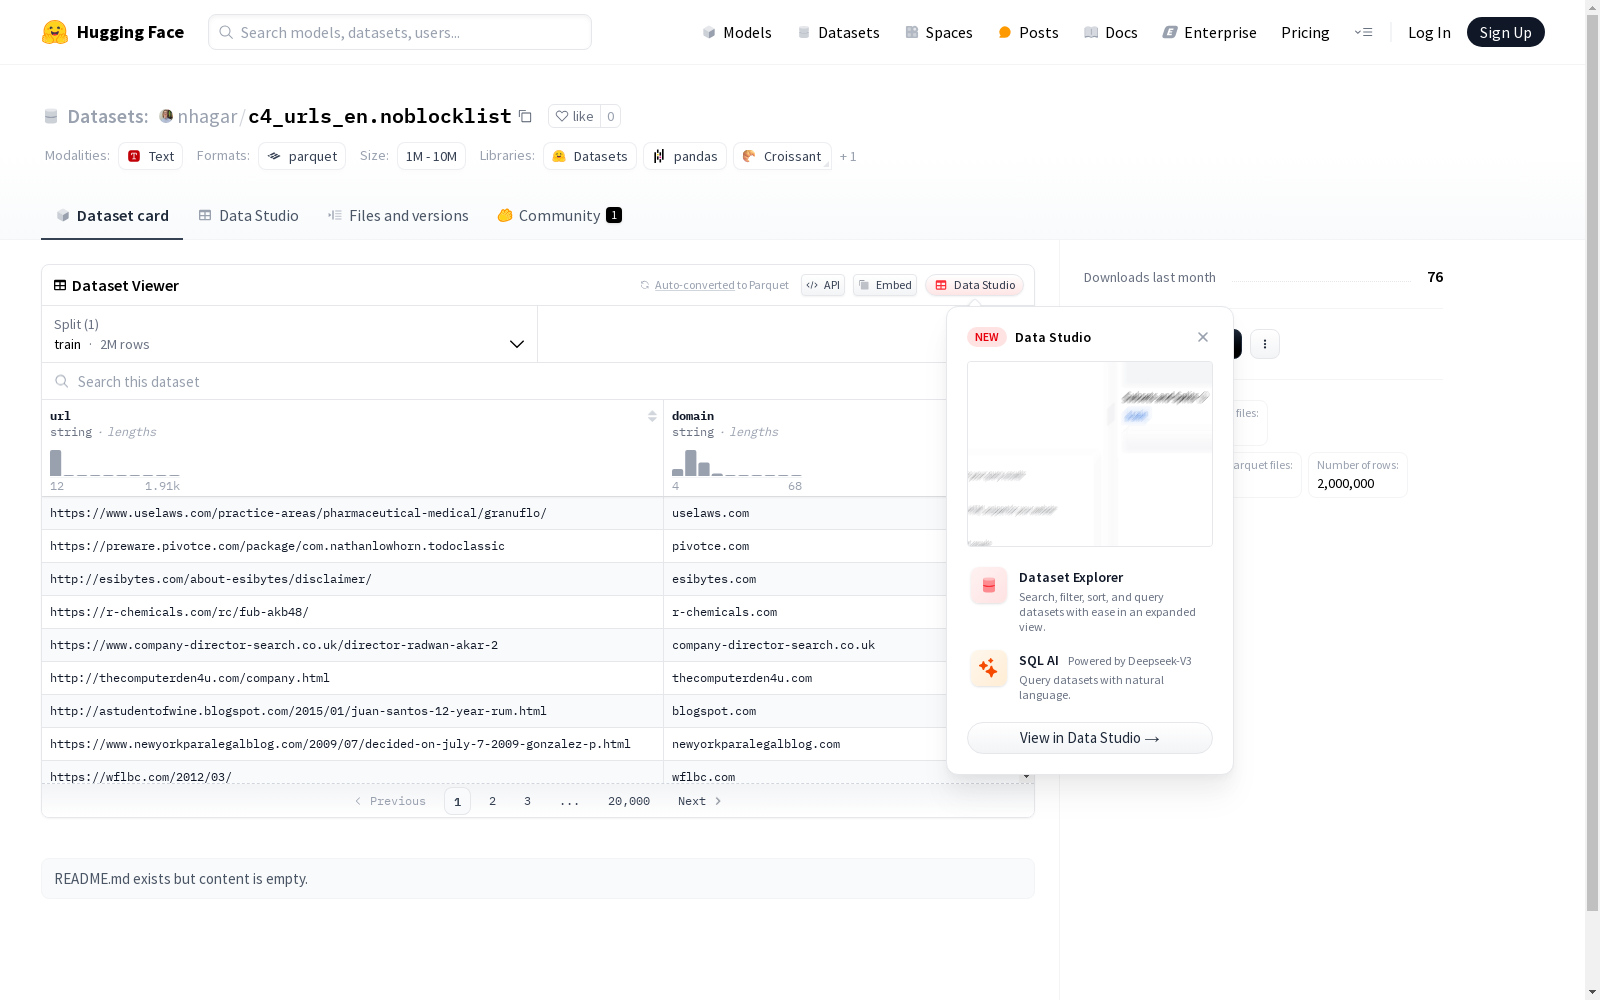This screenshot has height=1000, width=1600.
Task: Close the Data Studio popup
Action: [x=1203, y=337]
